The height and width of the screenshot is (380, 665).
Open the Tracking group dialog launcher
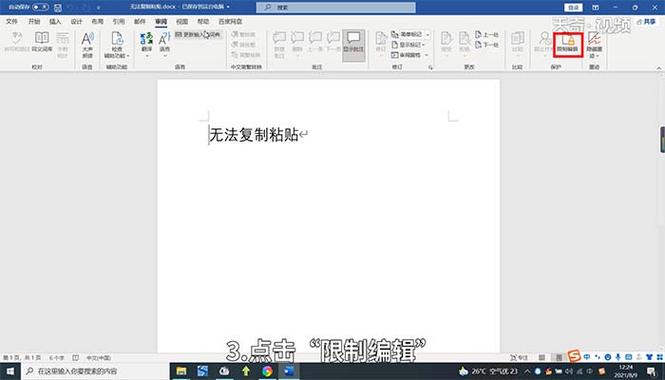point(430,68)
